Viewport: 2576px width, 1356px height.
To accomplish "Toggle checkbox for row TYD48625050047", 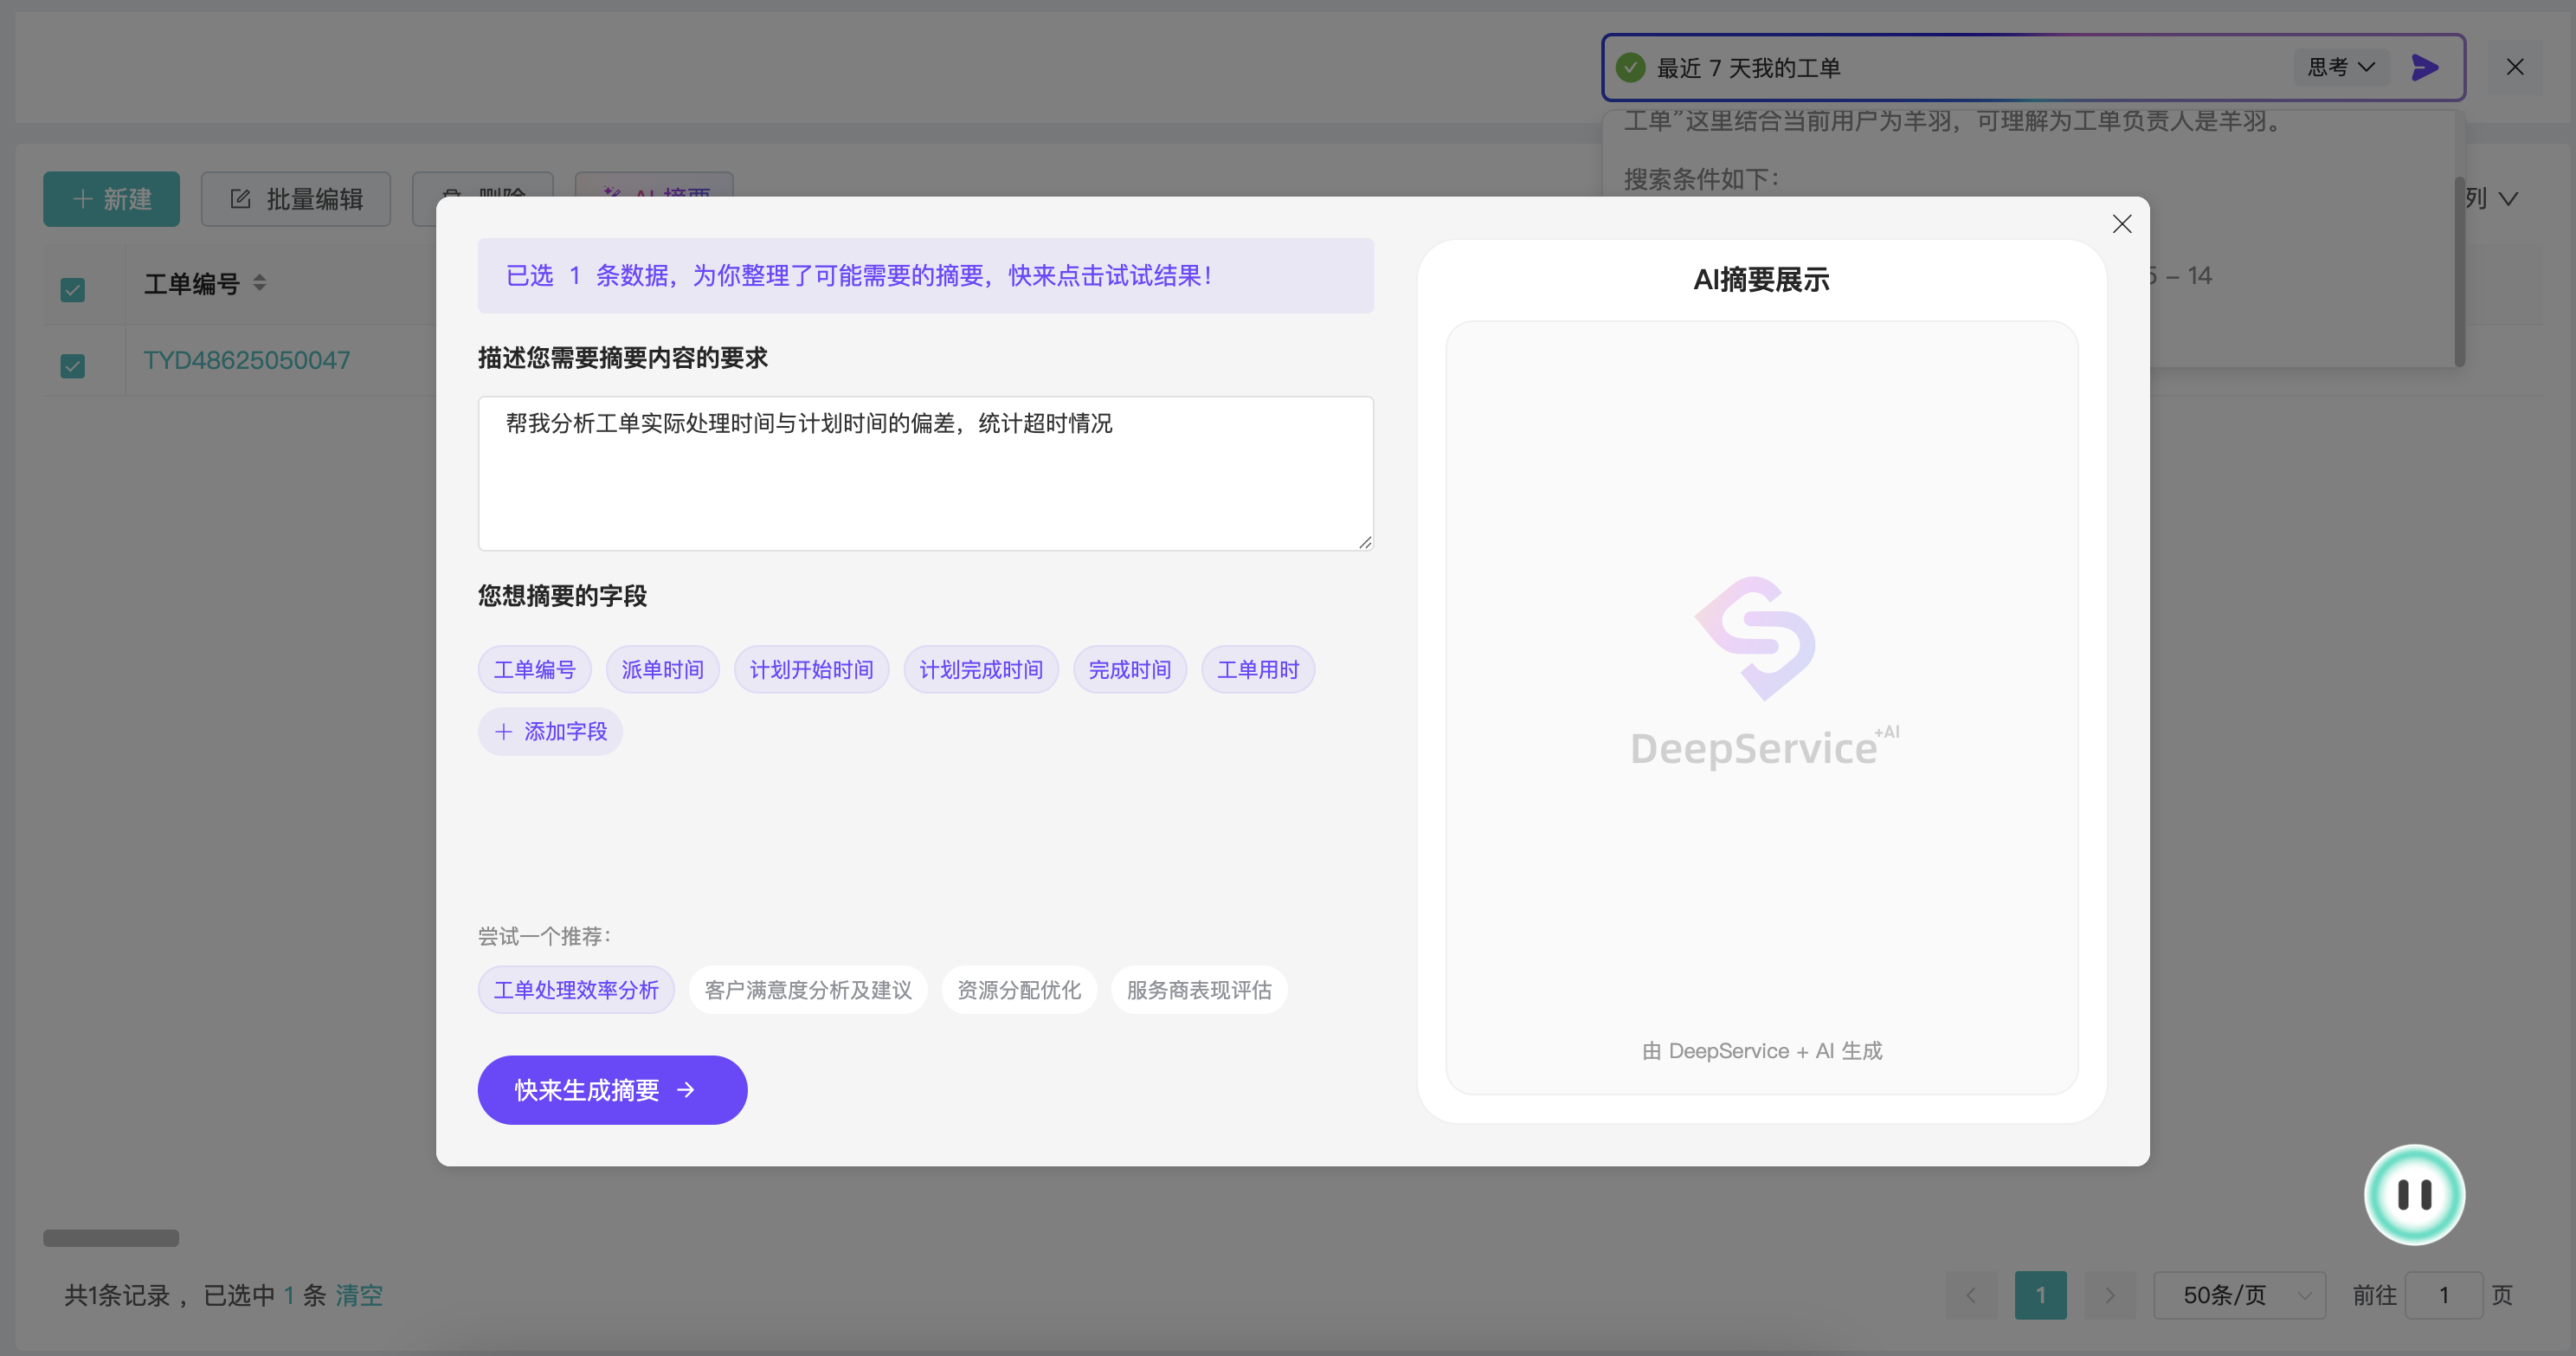I will (73, 365).
